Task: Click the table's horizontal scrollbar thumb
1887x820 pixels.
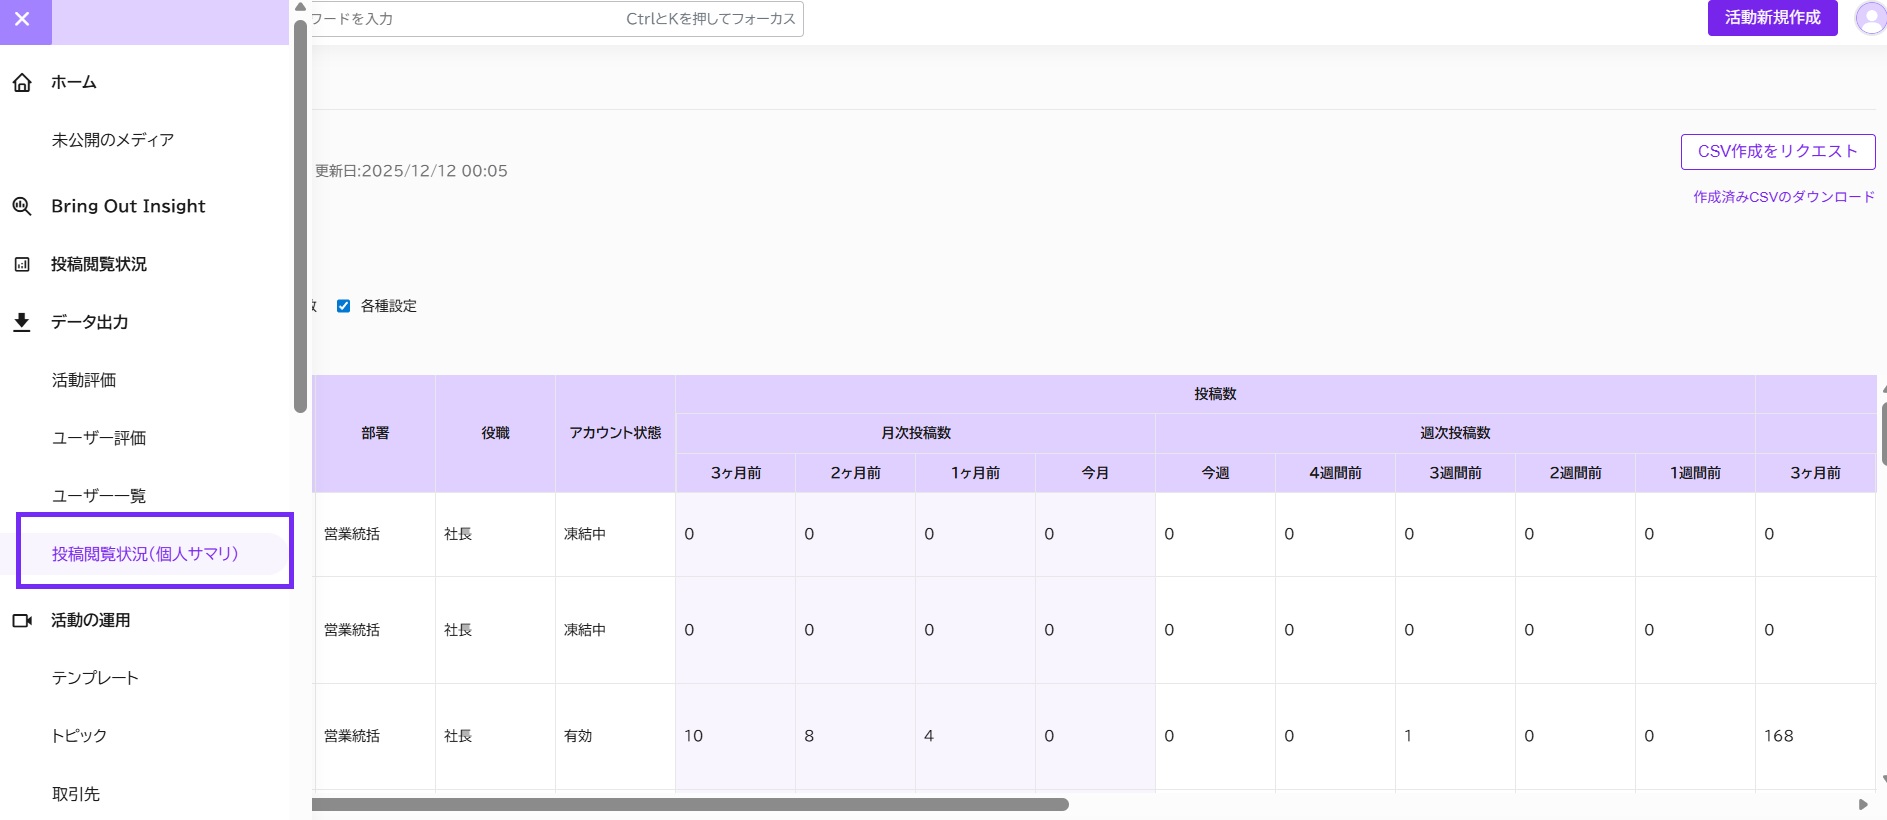Action: click(x=690, y=804)
